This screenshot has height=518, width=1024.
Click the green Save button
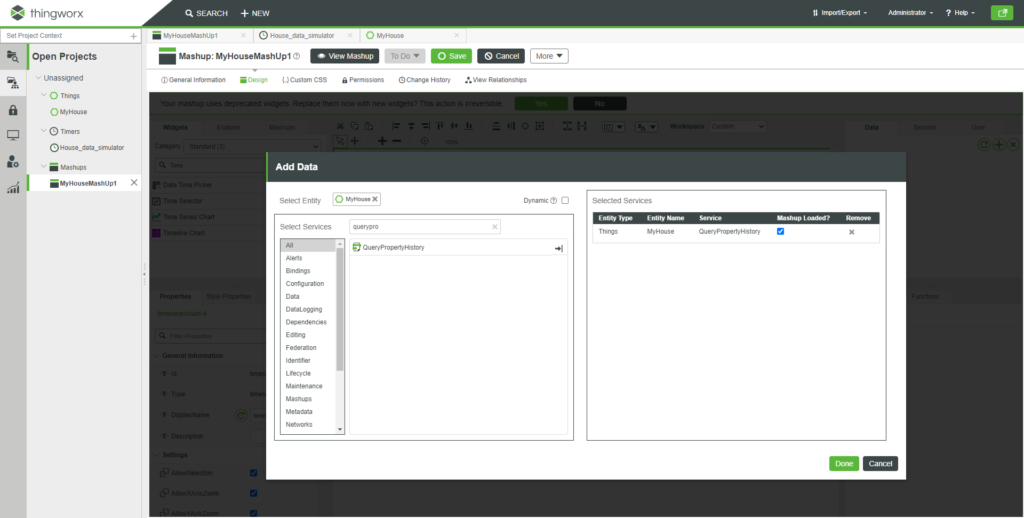[x=451, y=56]
